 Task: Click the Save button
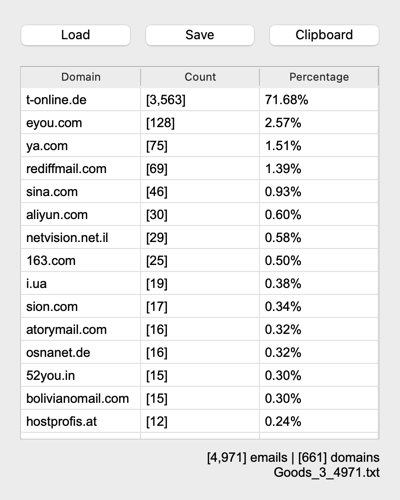[200, 35]
